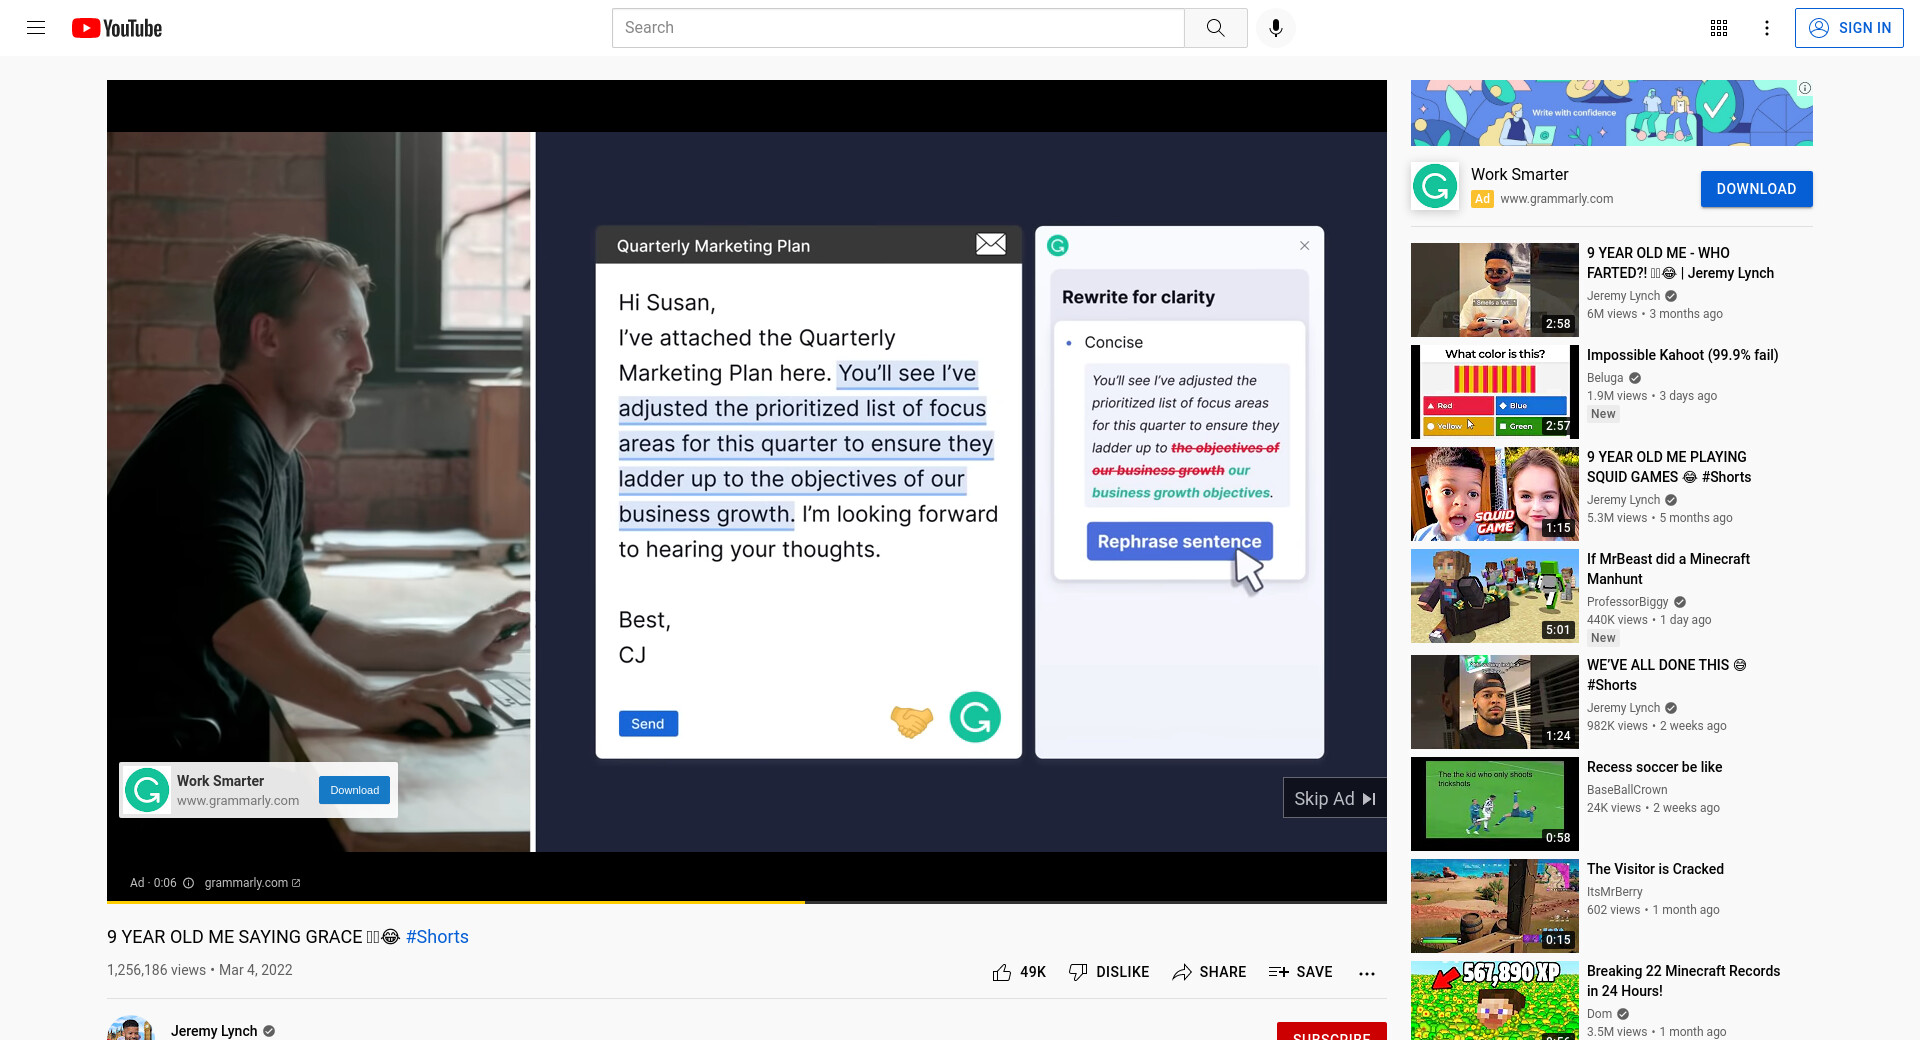Click the search magnifier button
The width and height of the screenshot is (1920, 1040).
click(1215, 28)
